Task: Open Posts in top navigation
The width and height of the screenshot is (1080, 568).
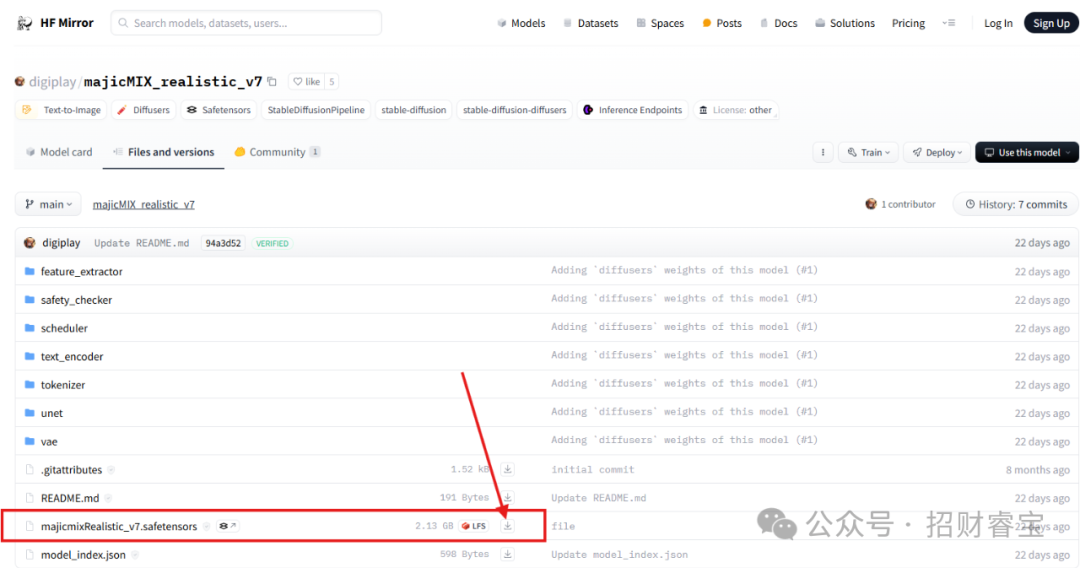Action: tap(722, 23)
